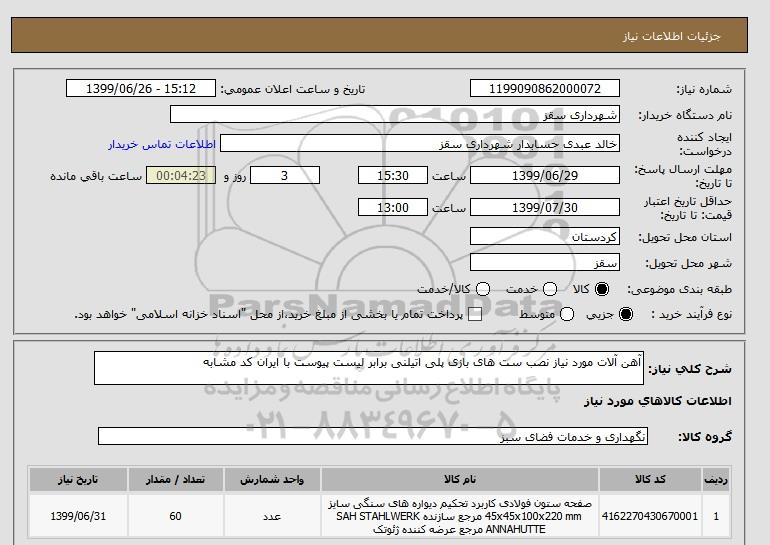Click the ردیف column header
This screenshot has height=545, width=770.
click(716, 479)
